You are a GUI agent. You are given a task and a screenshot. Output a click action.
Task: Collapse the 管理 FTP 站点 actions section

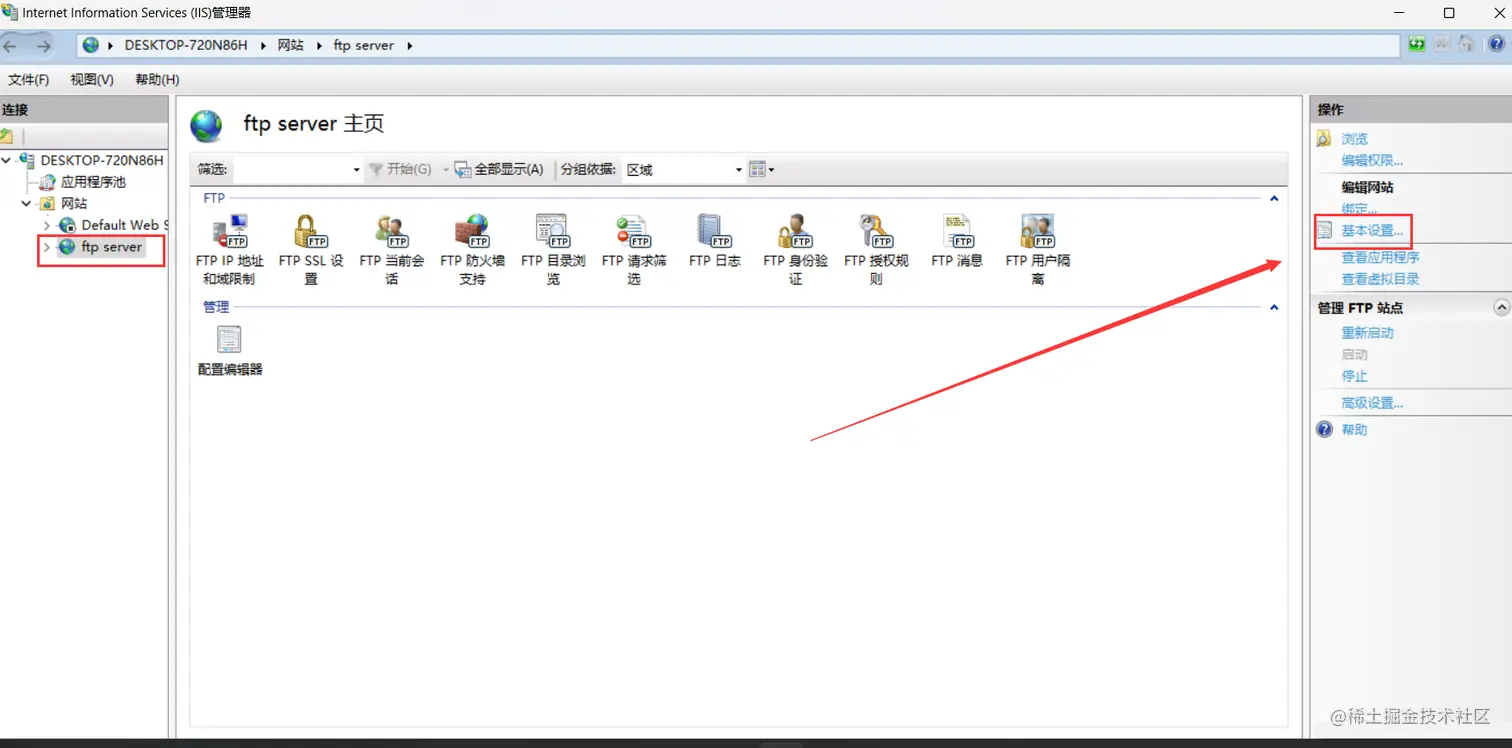(1501, 308)
